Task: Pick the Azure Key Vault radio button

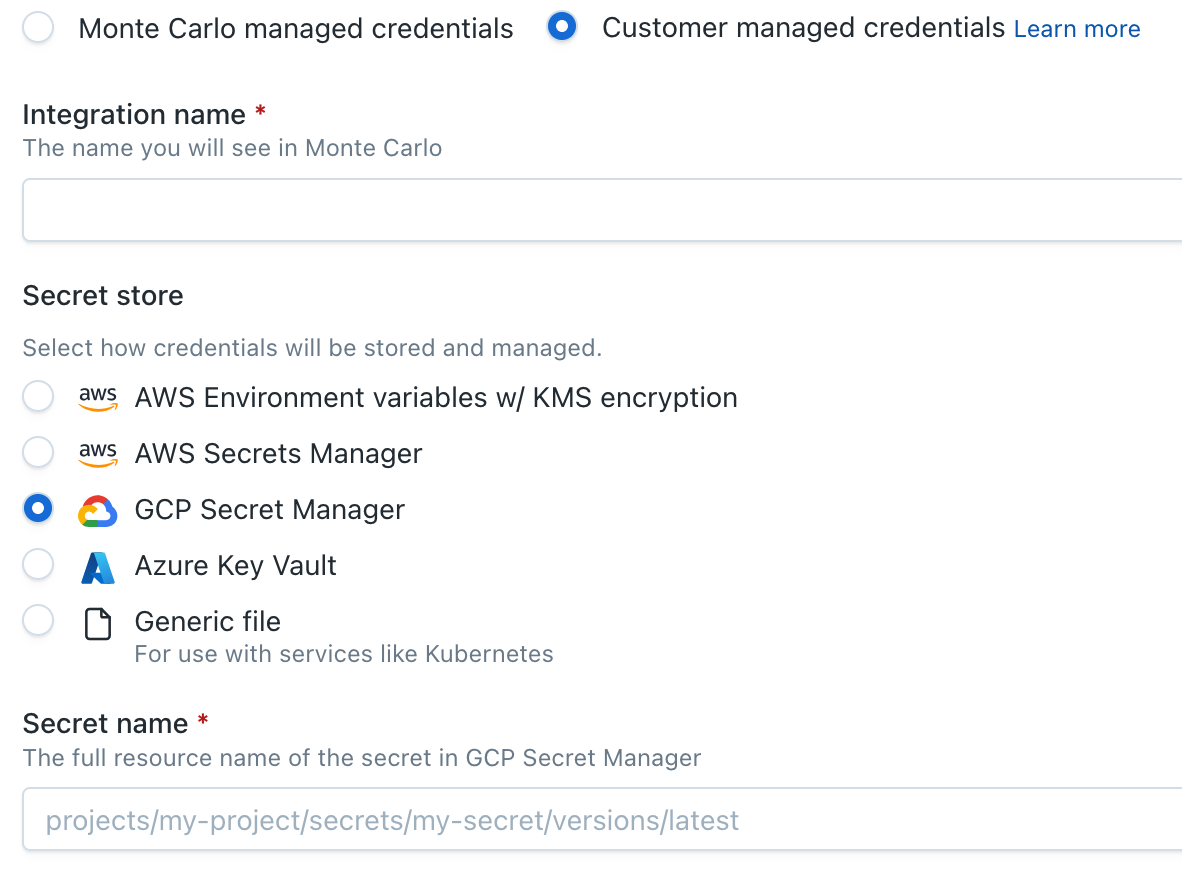Action: click(38, 563)
